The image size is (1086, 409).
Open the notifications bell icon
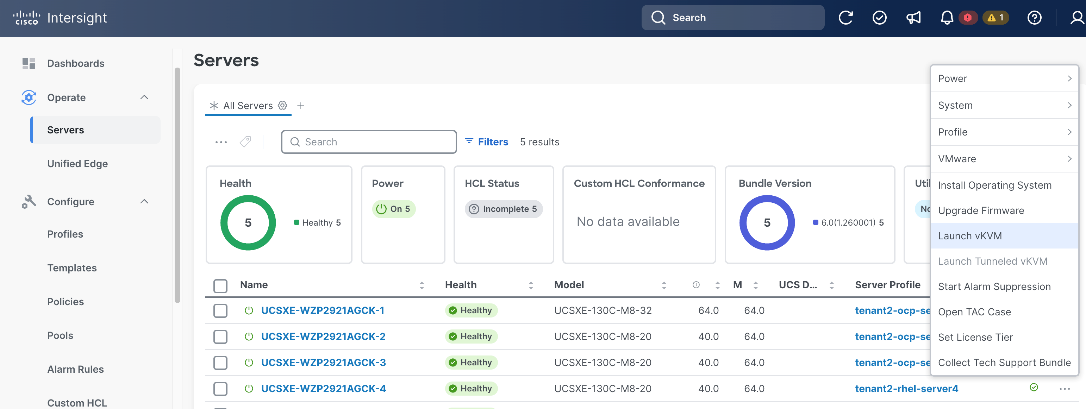[947, 18]
